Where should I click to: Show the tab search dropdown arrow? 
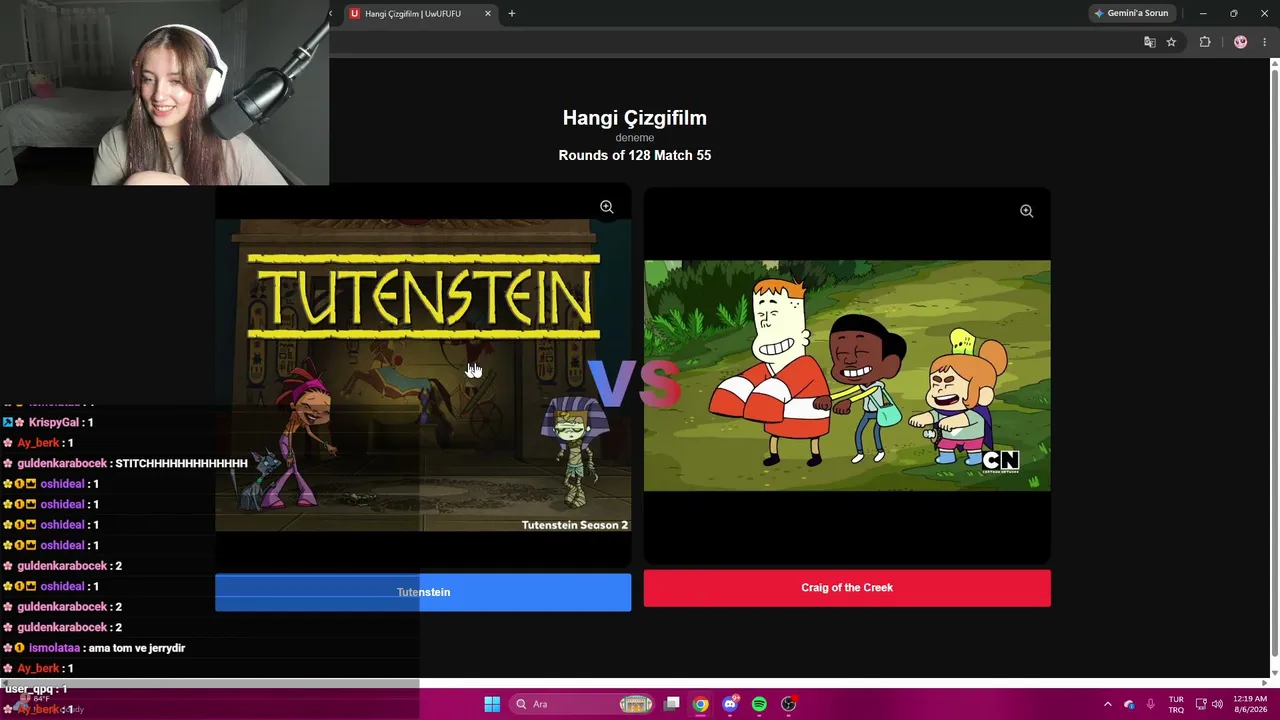point(330,14)
